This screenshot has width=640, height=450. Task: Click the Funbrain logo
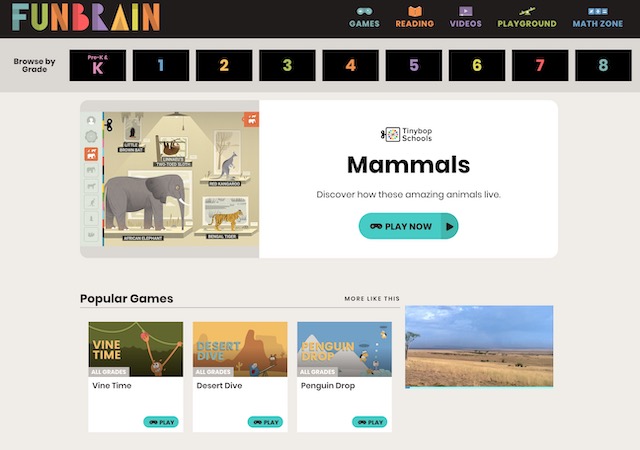click(x=86, y=17)
